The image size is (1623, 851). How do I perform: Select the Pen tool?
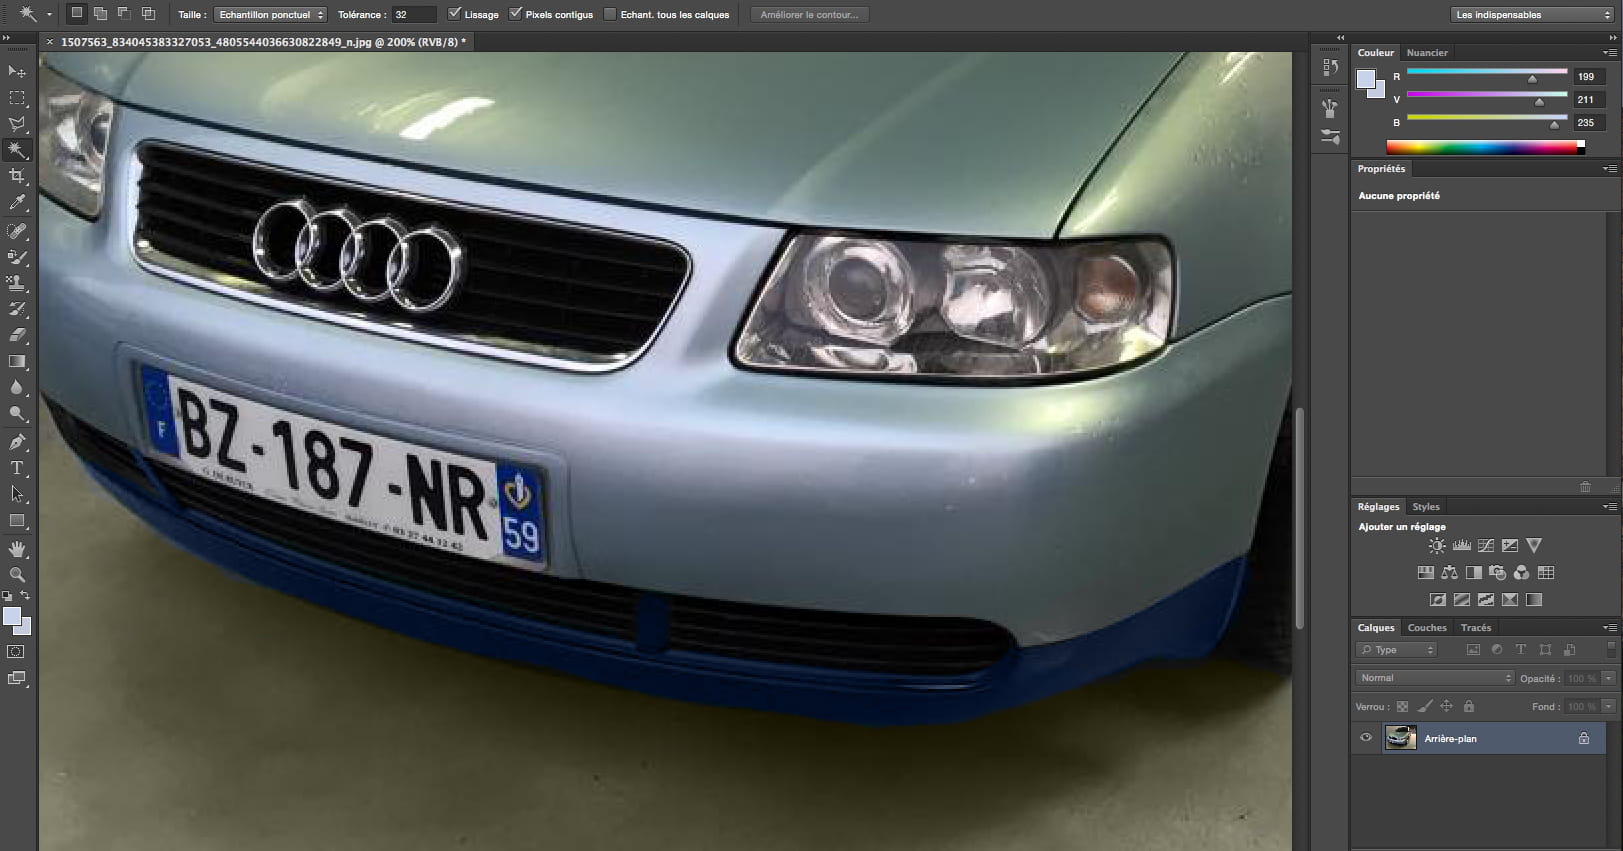tap(17, 442)
